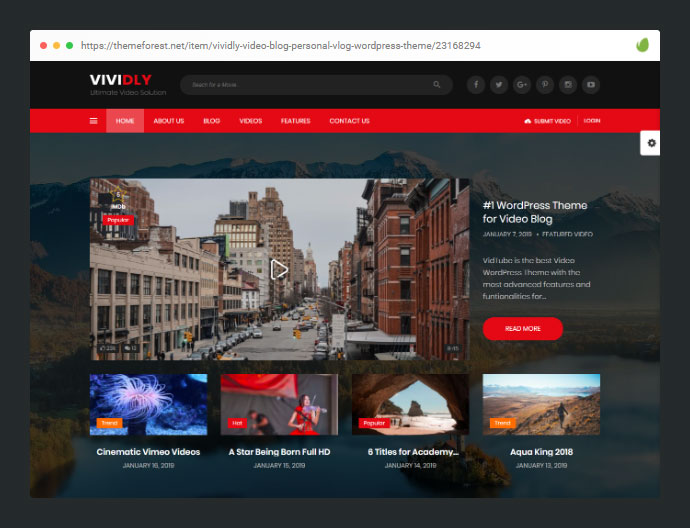
Task: Open the Contact Us menu item
Action: tap(349, 121)
